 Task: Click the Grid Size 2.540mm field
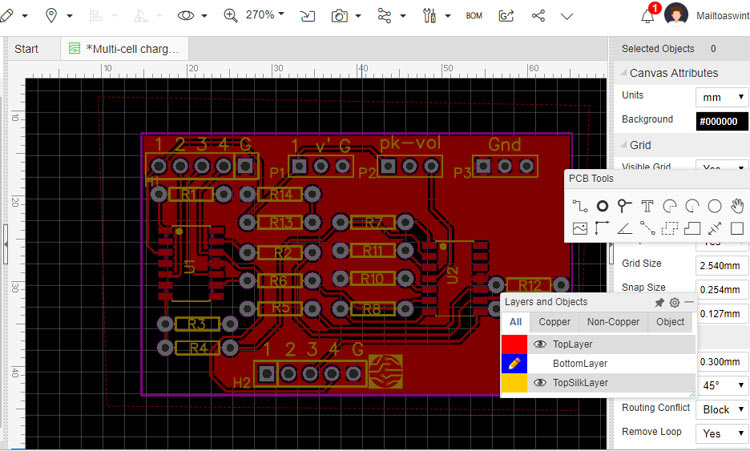(x=722, y=265)
